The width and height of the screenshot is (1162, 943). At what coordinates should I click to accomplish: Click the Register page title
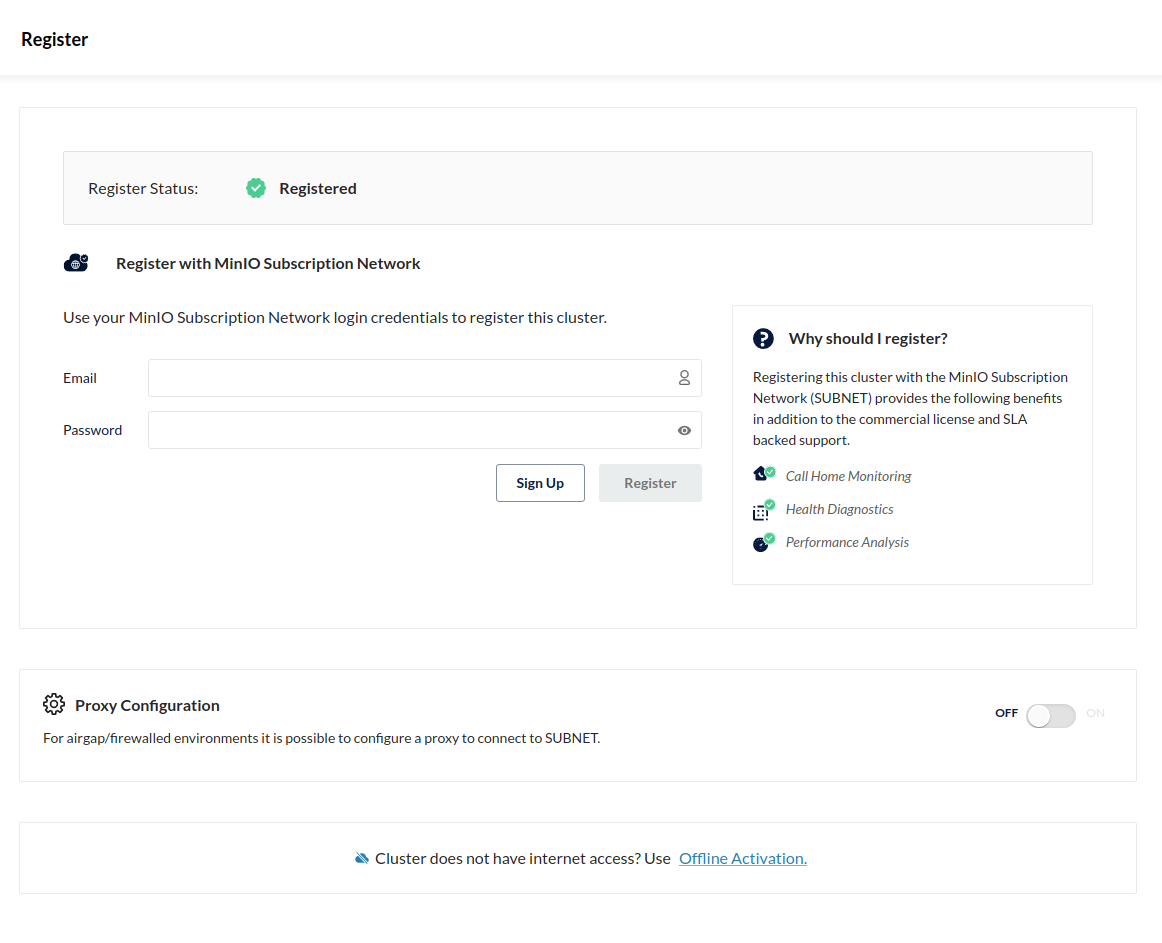click(x=55, y=39)
